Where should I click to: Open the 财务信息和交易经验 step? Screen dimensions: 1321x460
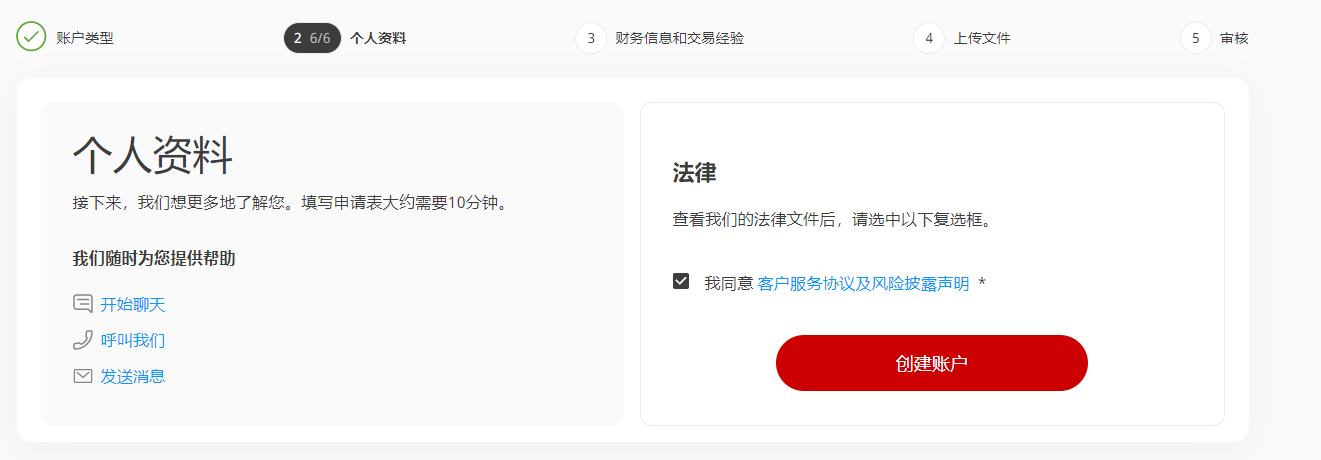680,38
